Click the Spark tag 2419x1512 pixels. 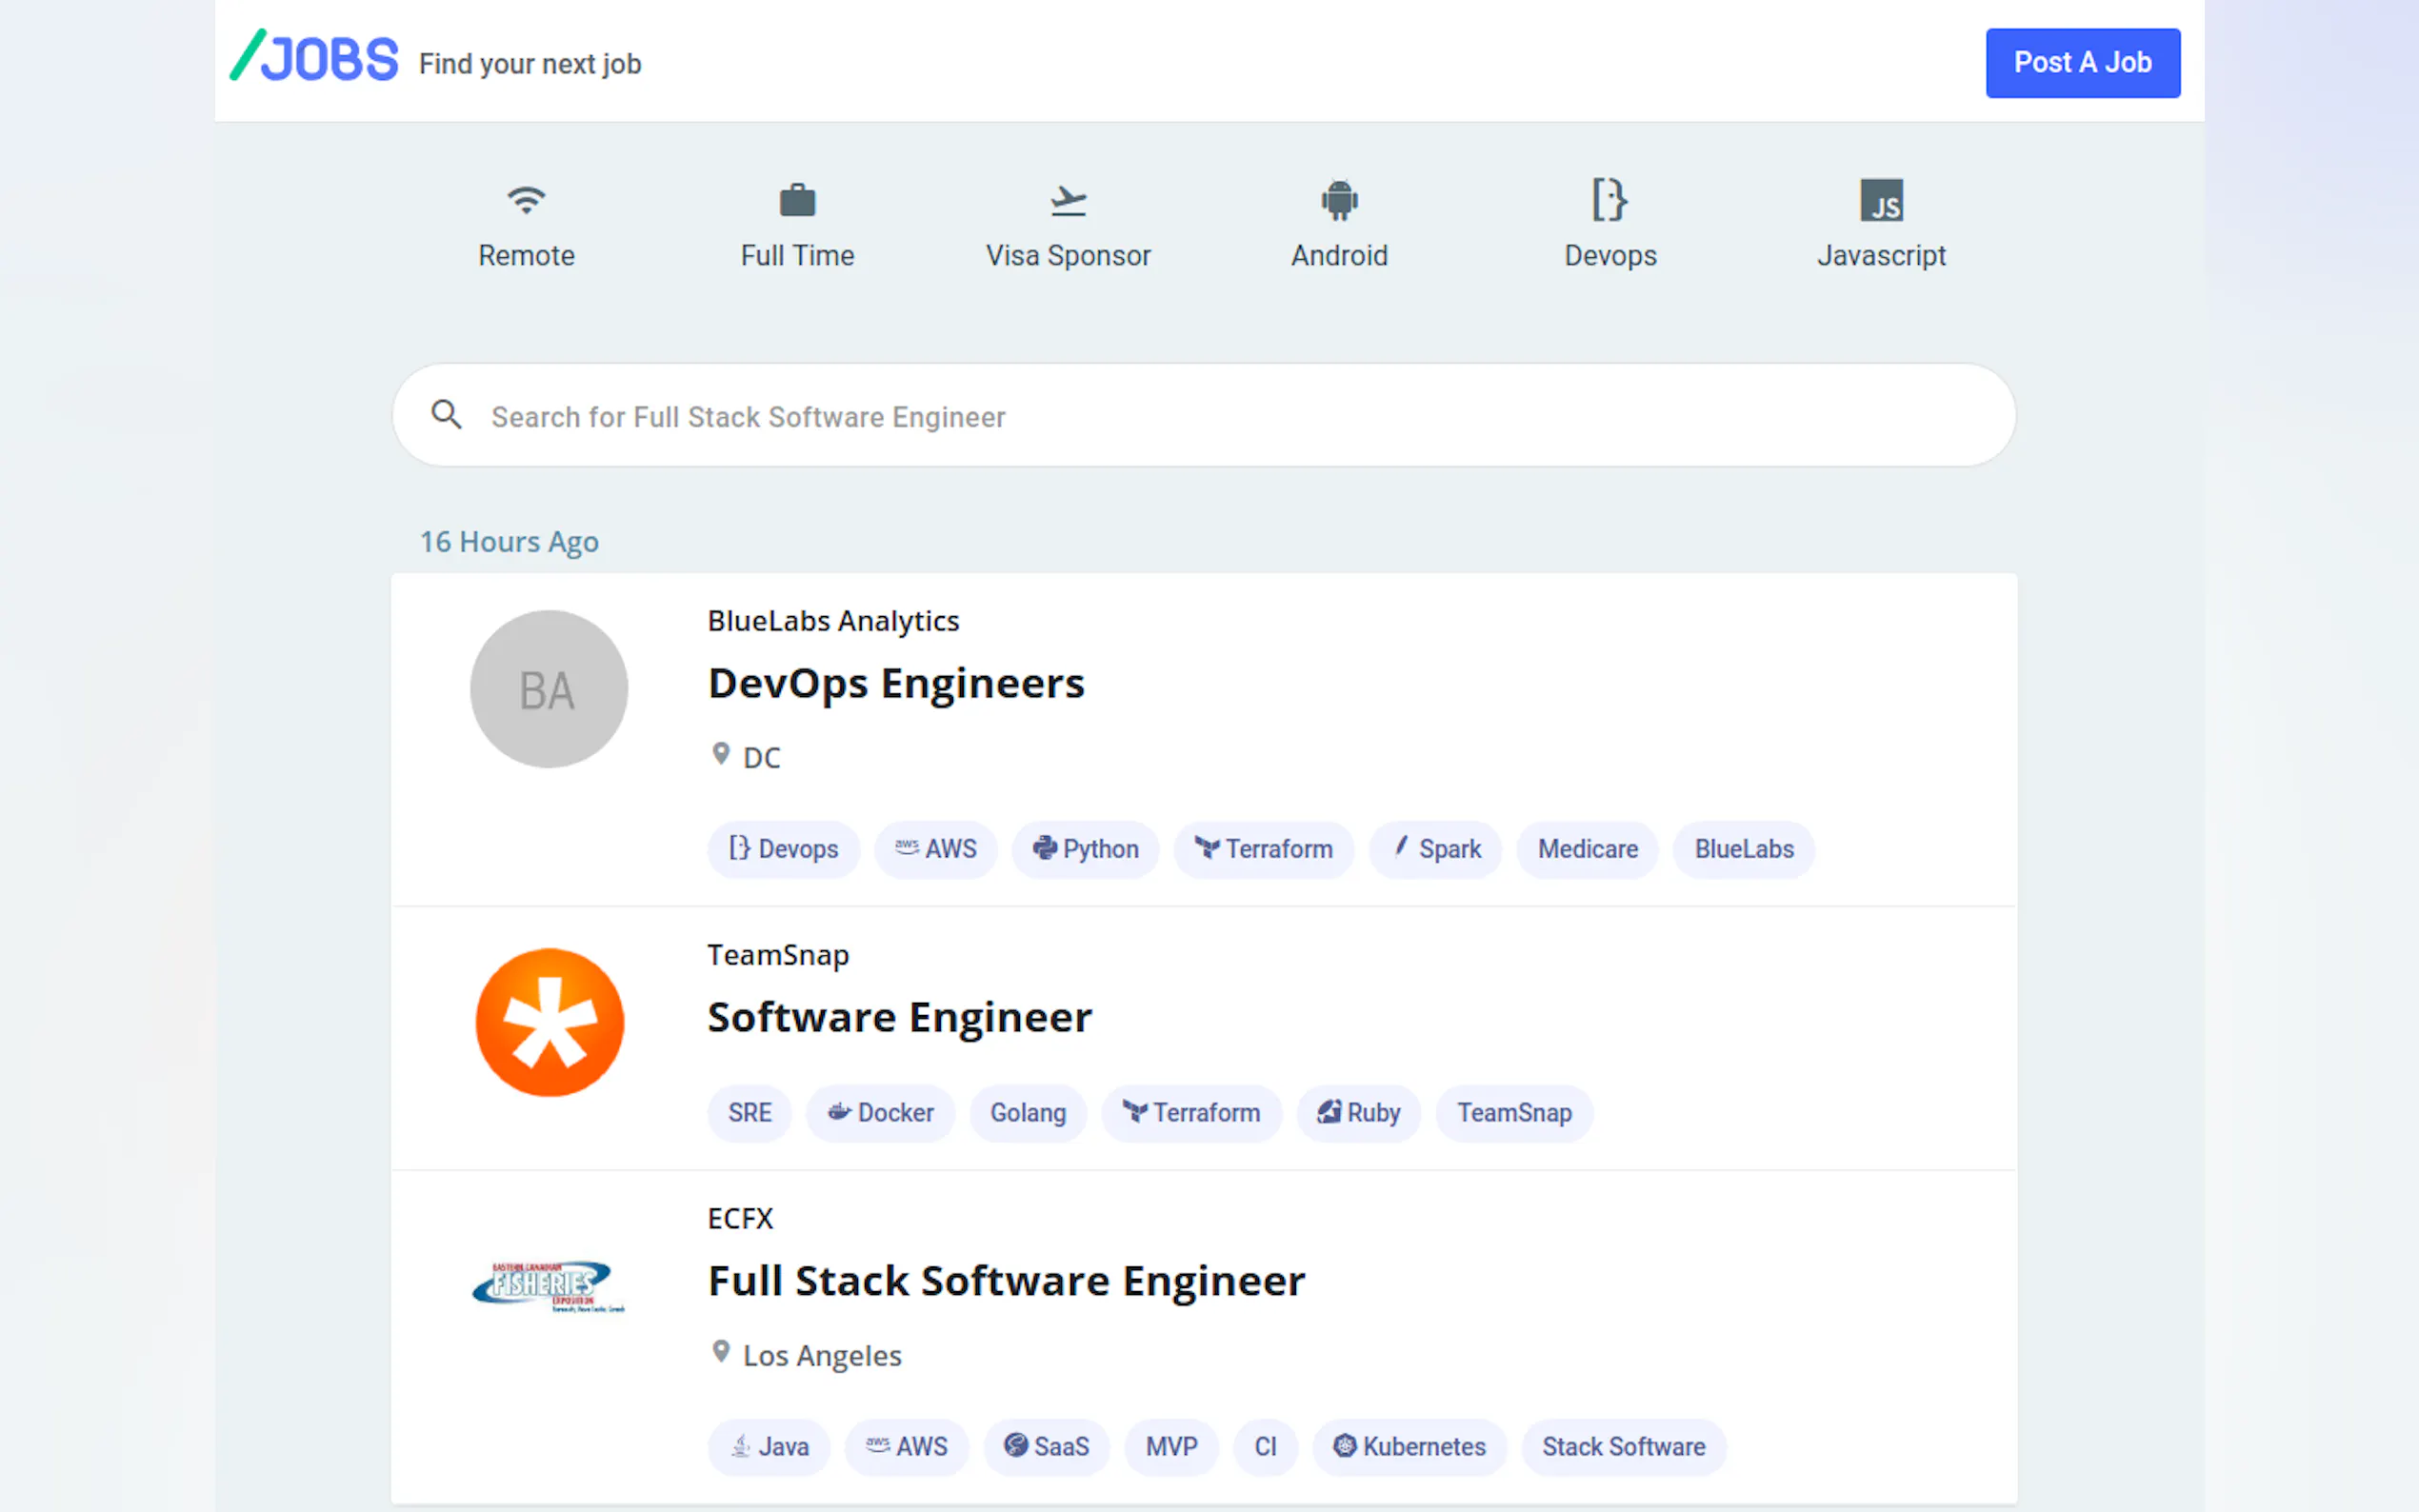[x=1435, y=849]
